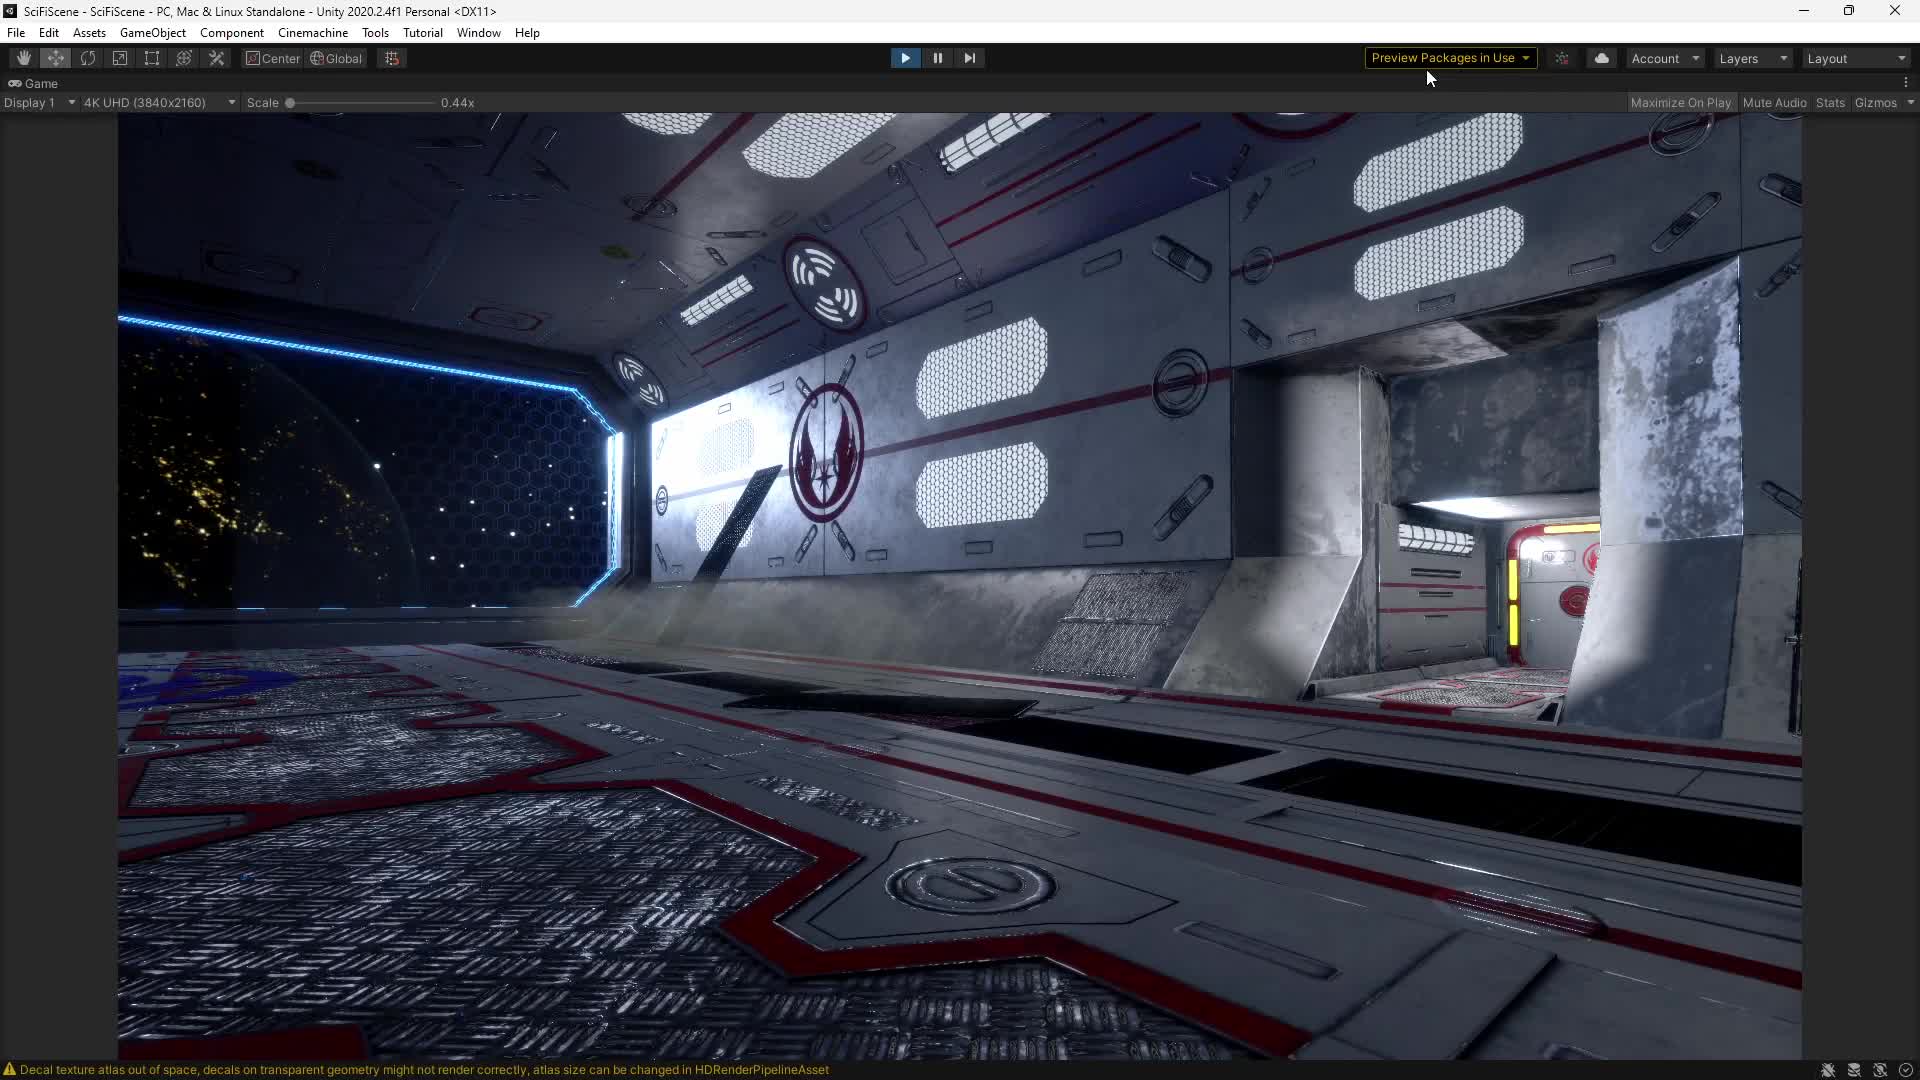1920x1080 pixels.
Task: Open the Account dropdown
Action: 1665,58
